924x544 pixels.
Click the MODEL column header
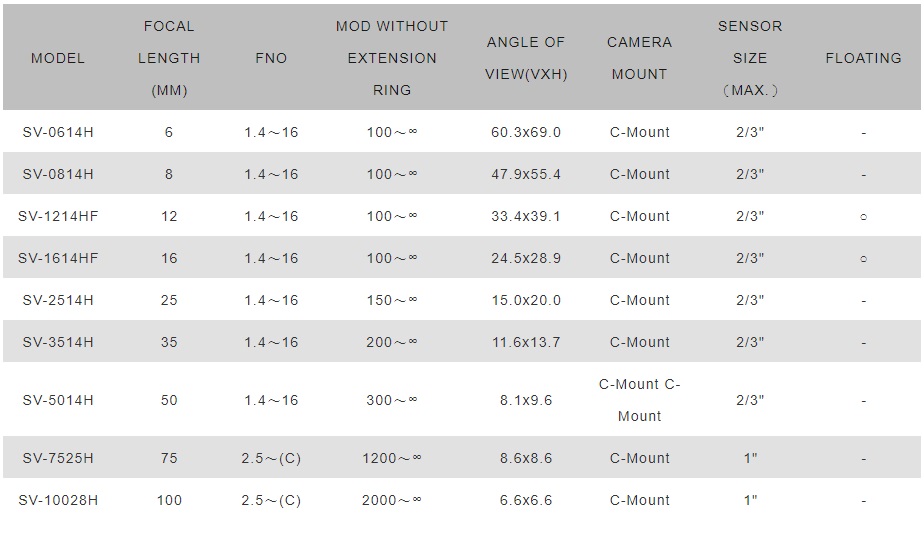pyautogui.click(x=58, y=58)
